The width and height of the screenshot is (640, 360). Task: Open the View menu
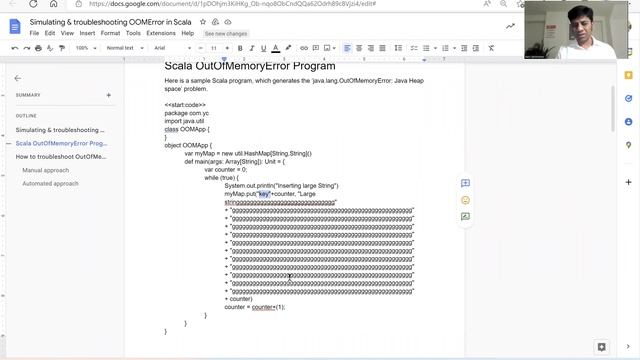click(67, 33)
